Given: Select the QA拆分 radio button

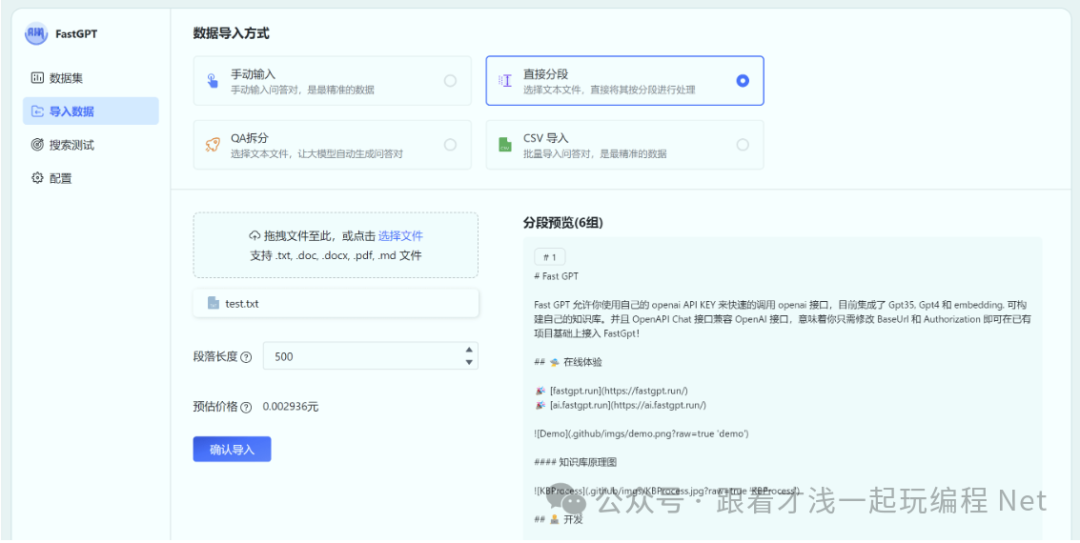Looking at the screenshot, I should [x=450, y=145].
